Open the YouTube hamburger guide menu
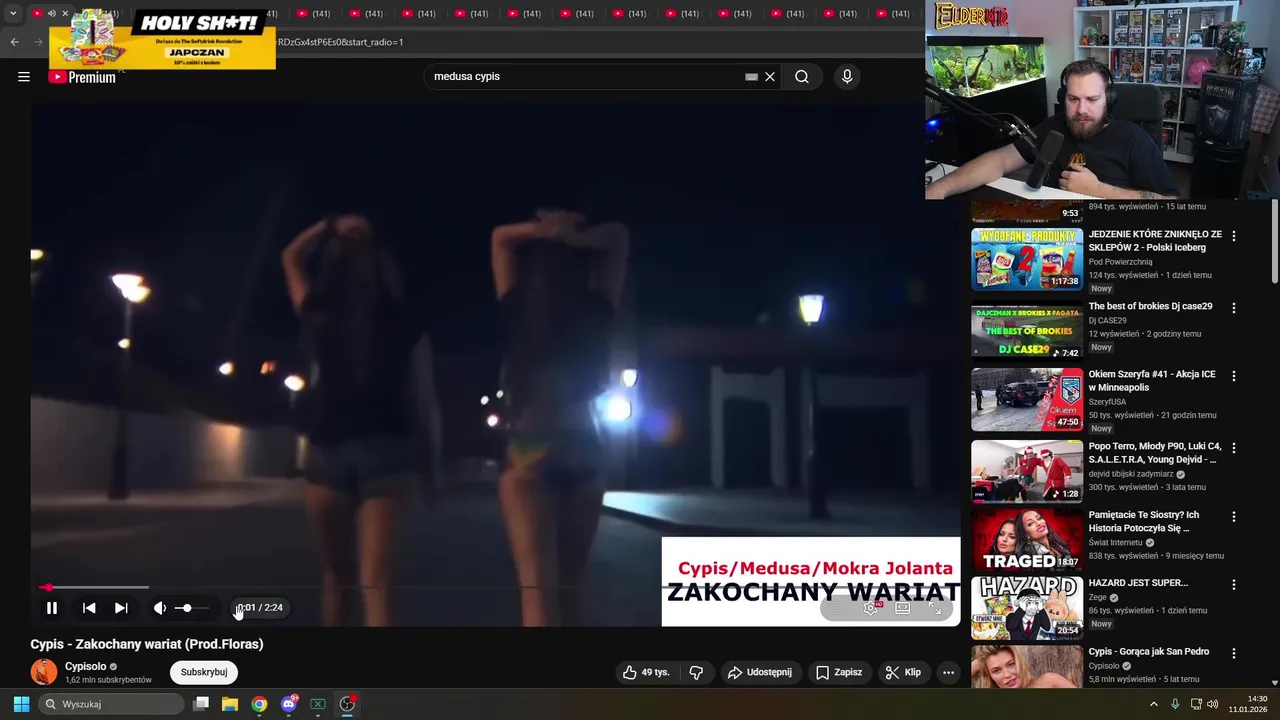Viewport: 1280px width, 720px height. point(24,77)
